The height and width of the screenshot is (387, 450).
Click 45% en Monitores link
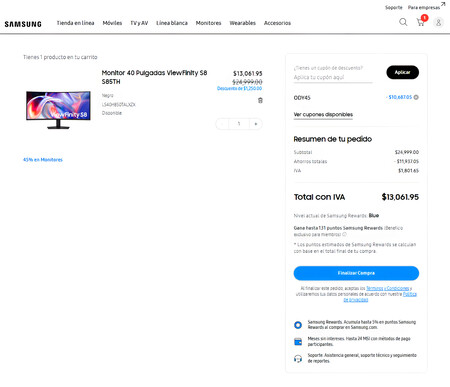[x=43, y=160]
